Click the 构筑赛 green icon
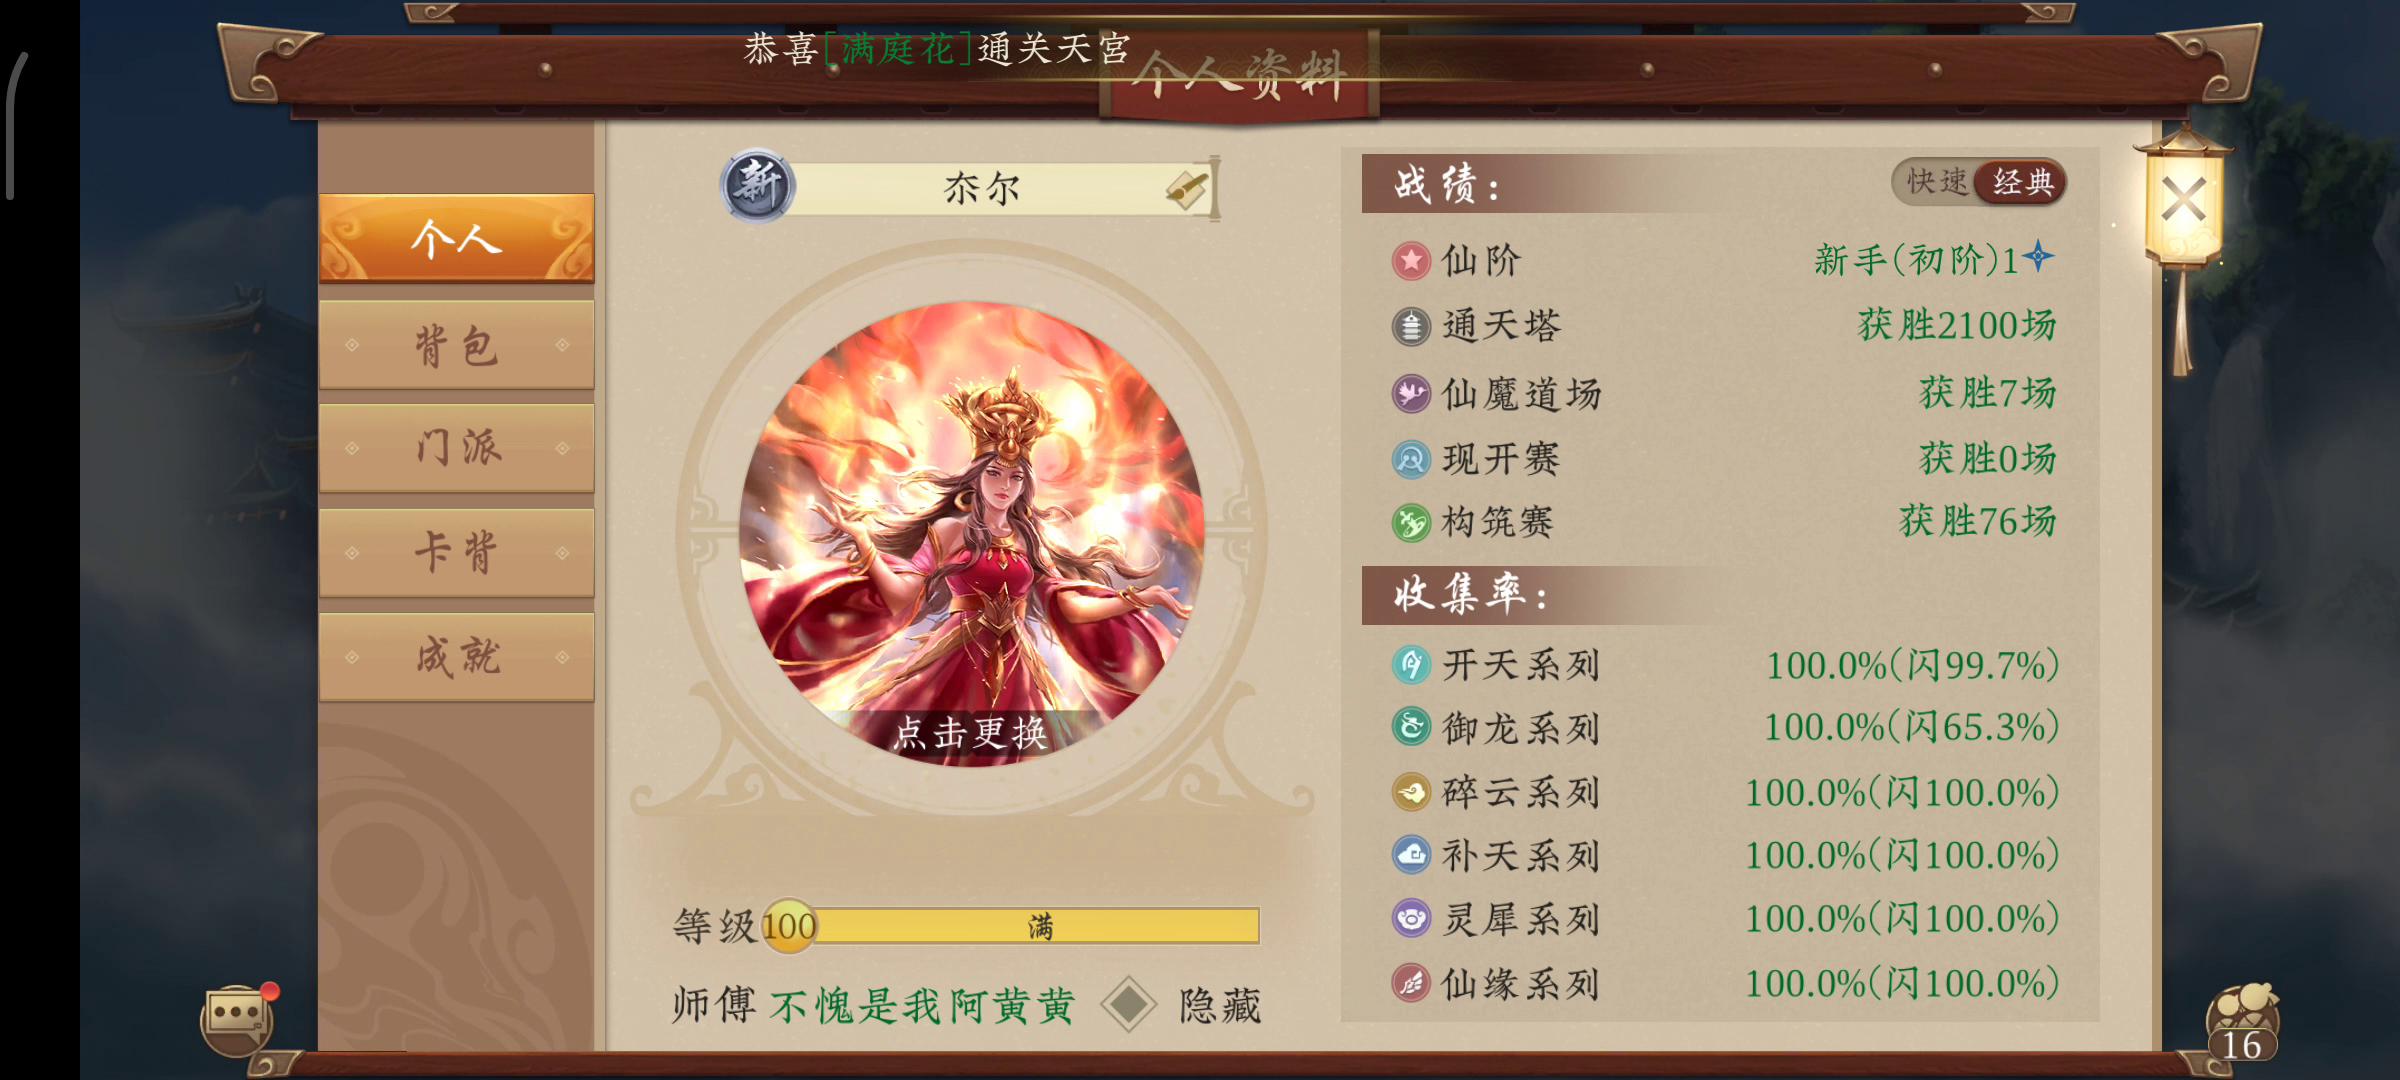Screen dimensions: 2400x1080 pyautogui.click(x=1411, y=522)
